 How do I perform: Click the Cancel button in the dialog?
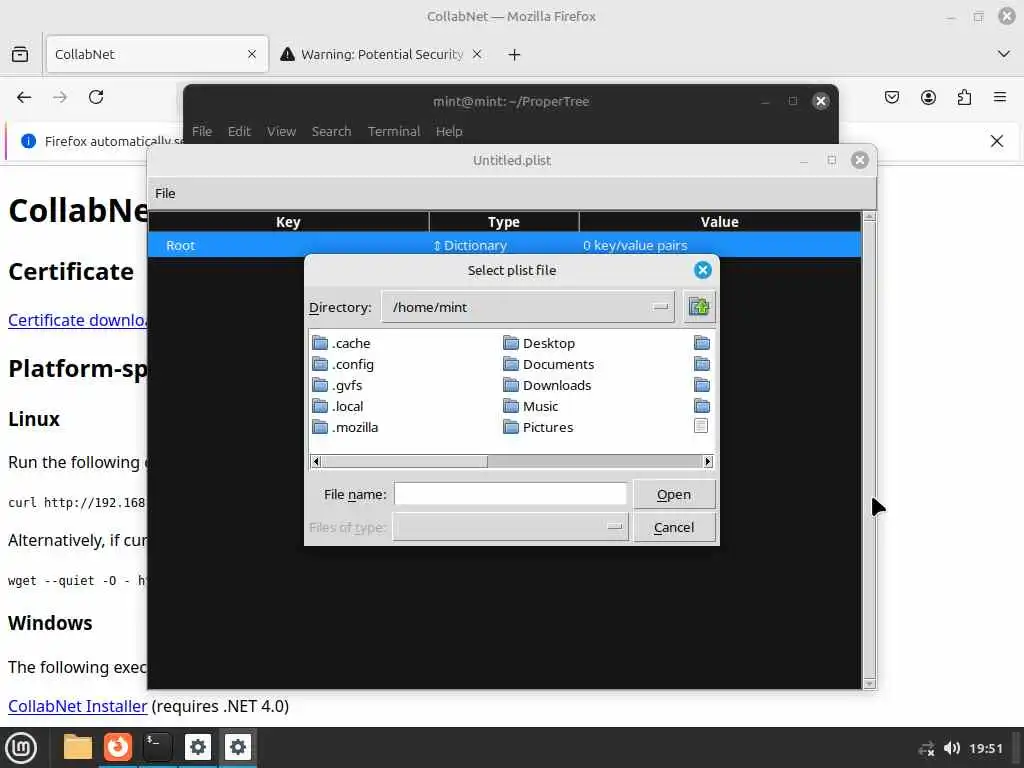point(674,527)
